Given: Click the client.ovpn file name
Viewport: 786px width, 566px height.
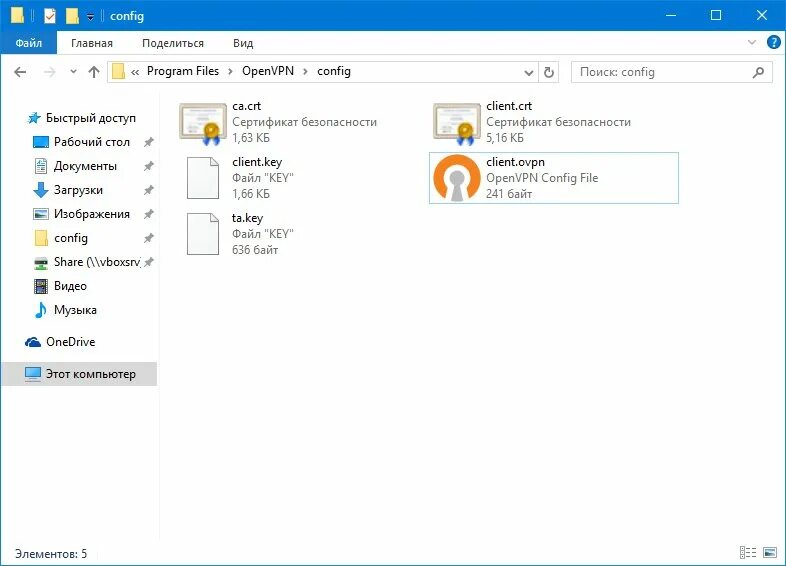Looking at the screenshot, I should click(x=515, y=162).
